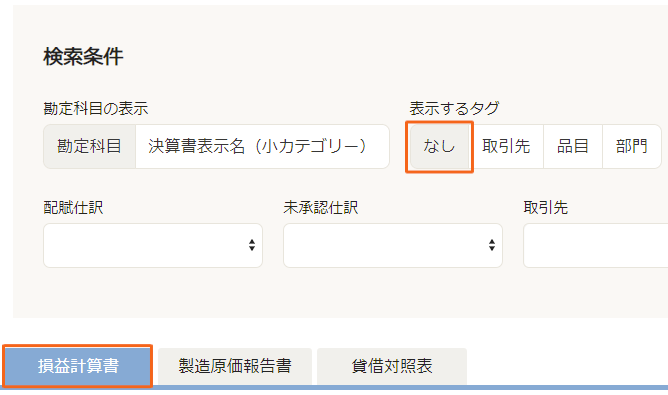Switch to the 損益計算書 tab

click(78, 366)
